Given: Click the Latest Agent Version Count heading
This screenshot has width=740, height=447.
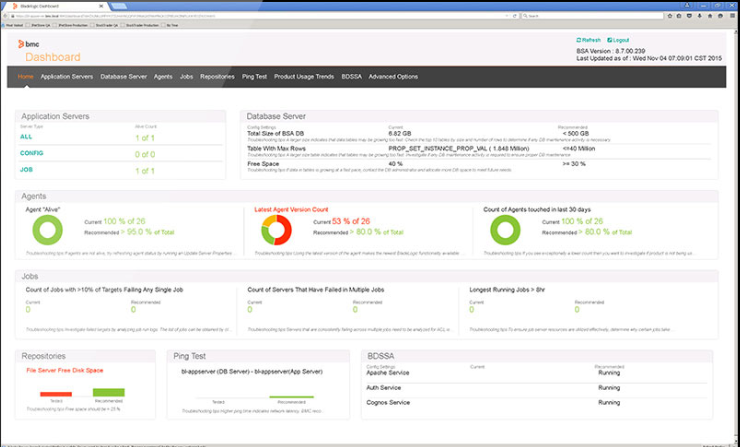Looking at the screenshot, I should click(x=291, y=210).
